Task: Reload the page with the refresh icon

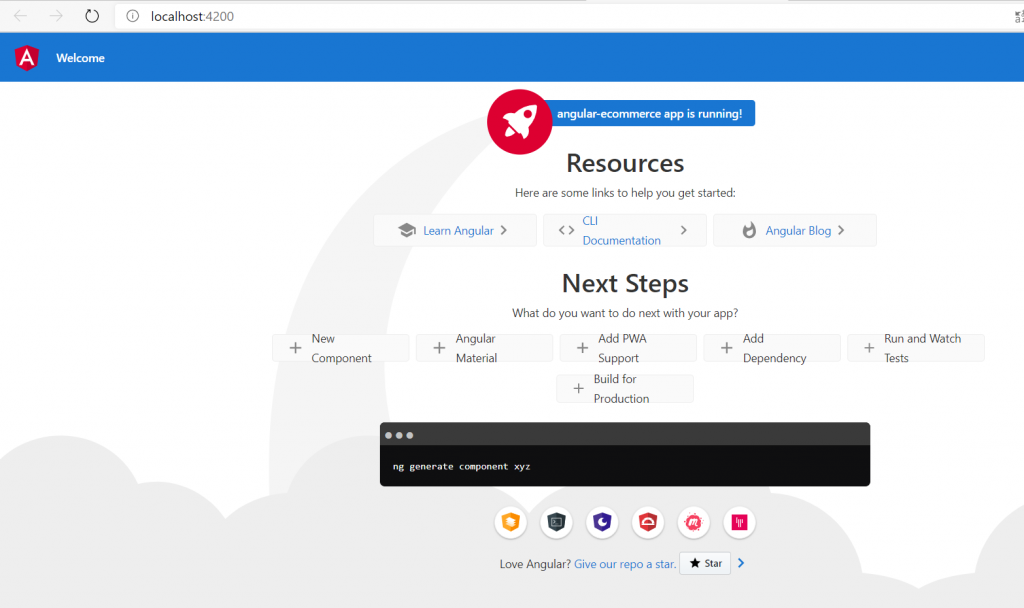Action: pos(92,16)
